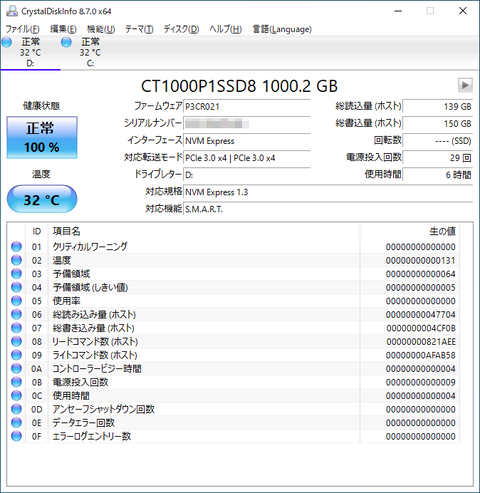
Task: Select the ライトコマンド数 (ホスト) row name
Action: 95,355
